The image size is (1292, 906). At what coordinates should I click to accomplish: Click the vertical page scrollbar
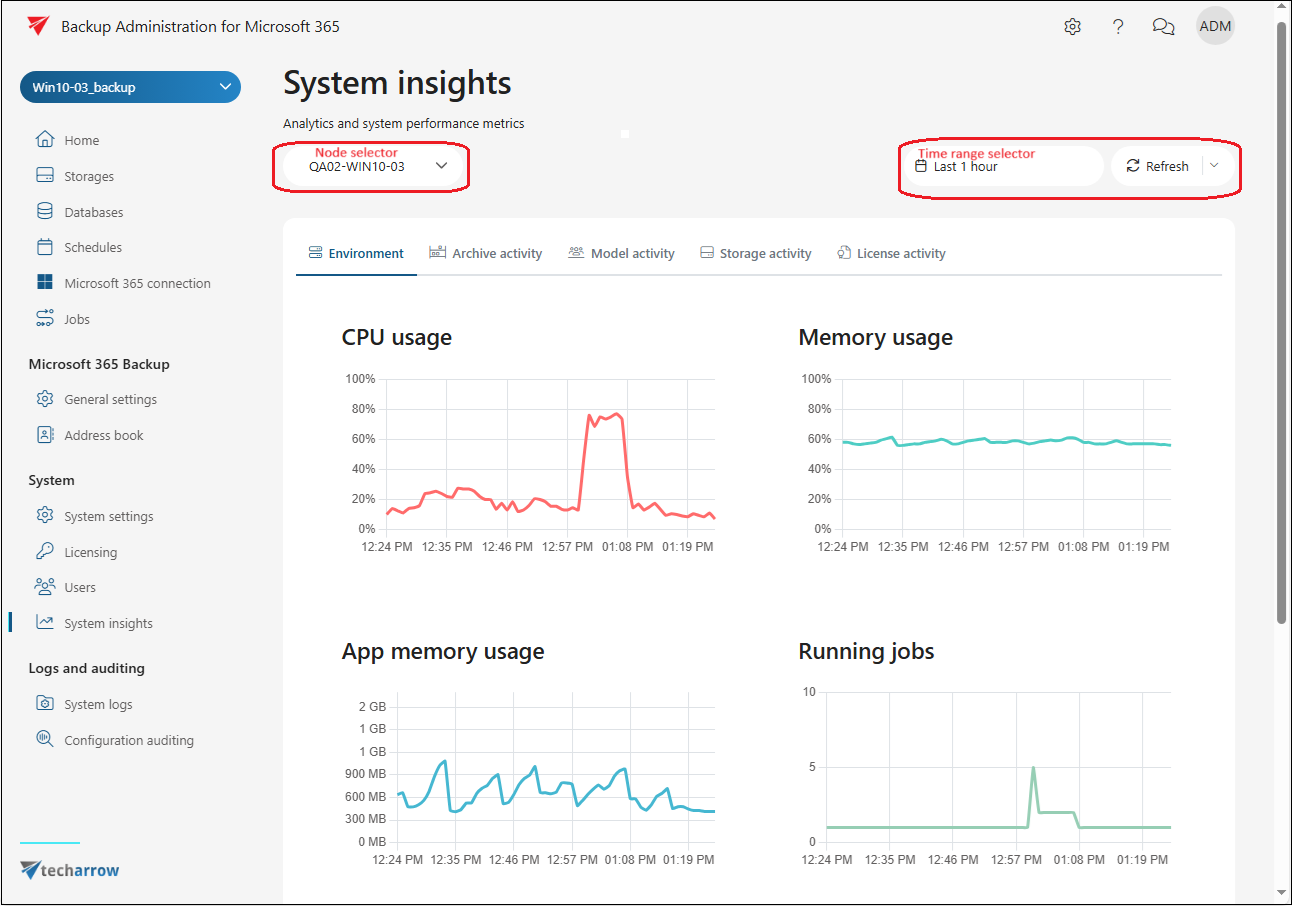coord(1281,320)
